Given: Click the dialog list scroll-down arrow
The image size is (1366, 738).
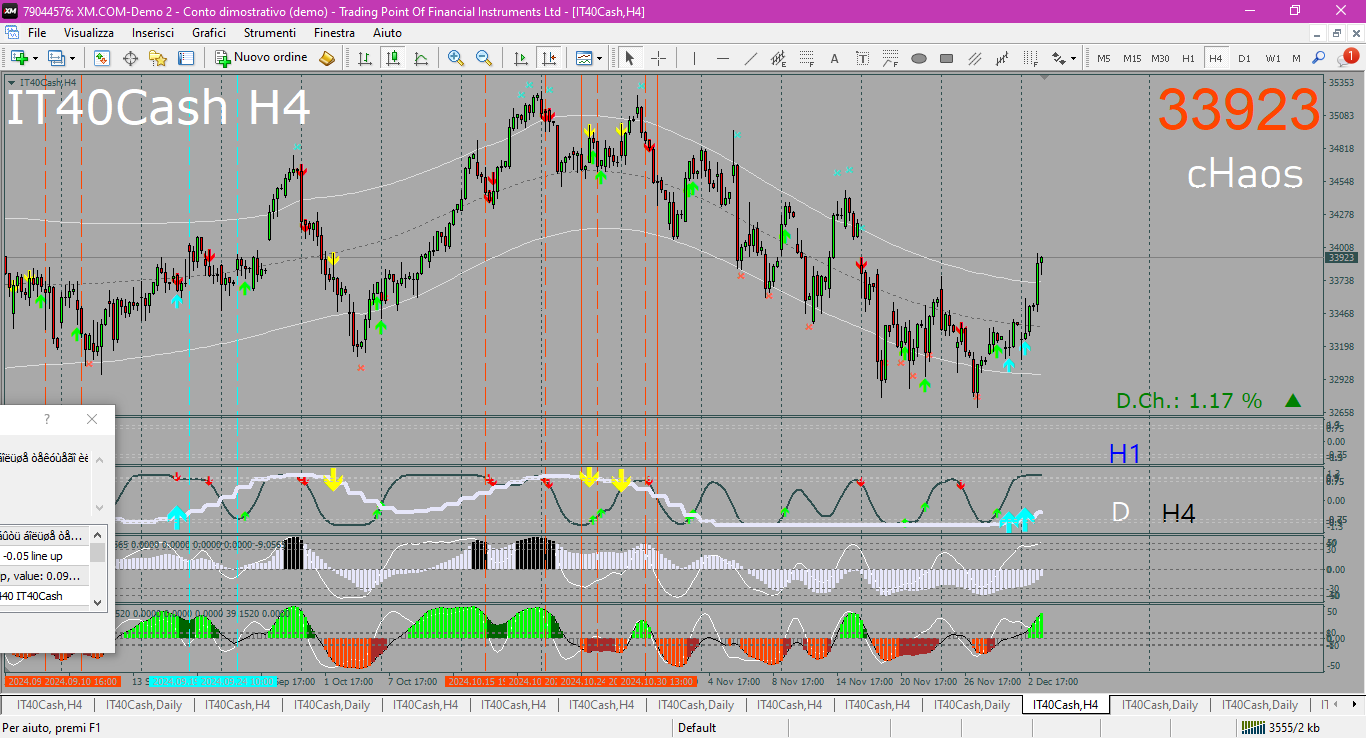Looking at the screenshot, I should pyautogui.click(x=98, y=601).
